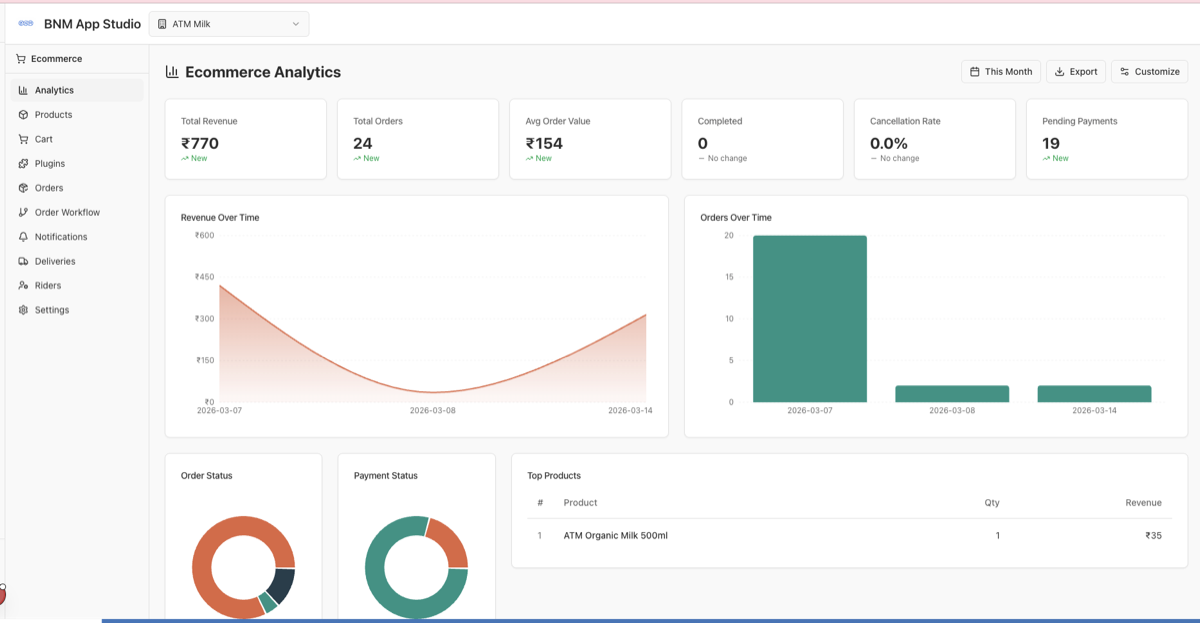Open the ATM Milk store selector dropdown
The height and width of the screenshot is (623, 1200).
click(x=228, y=23)
